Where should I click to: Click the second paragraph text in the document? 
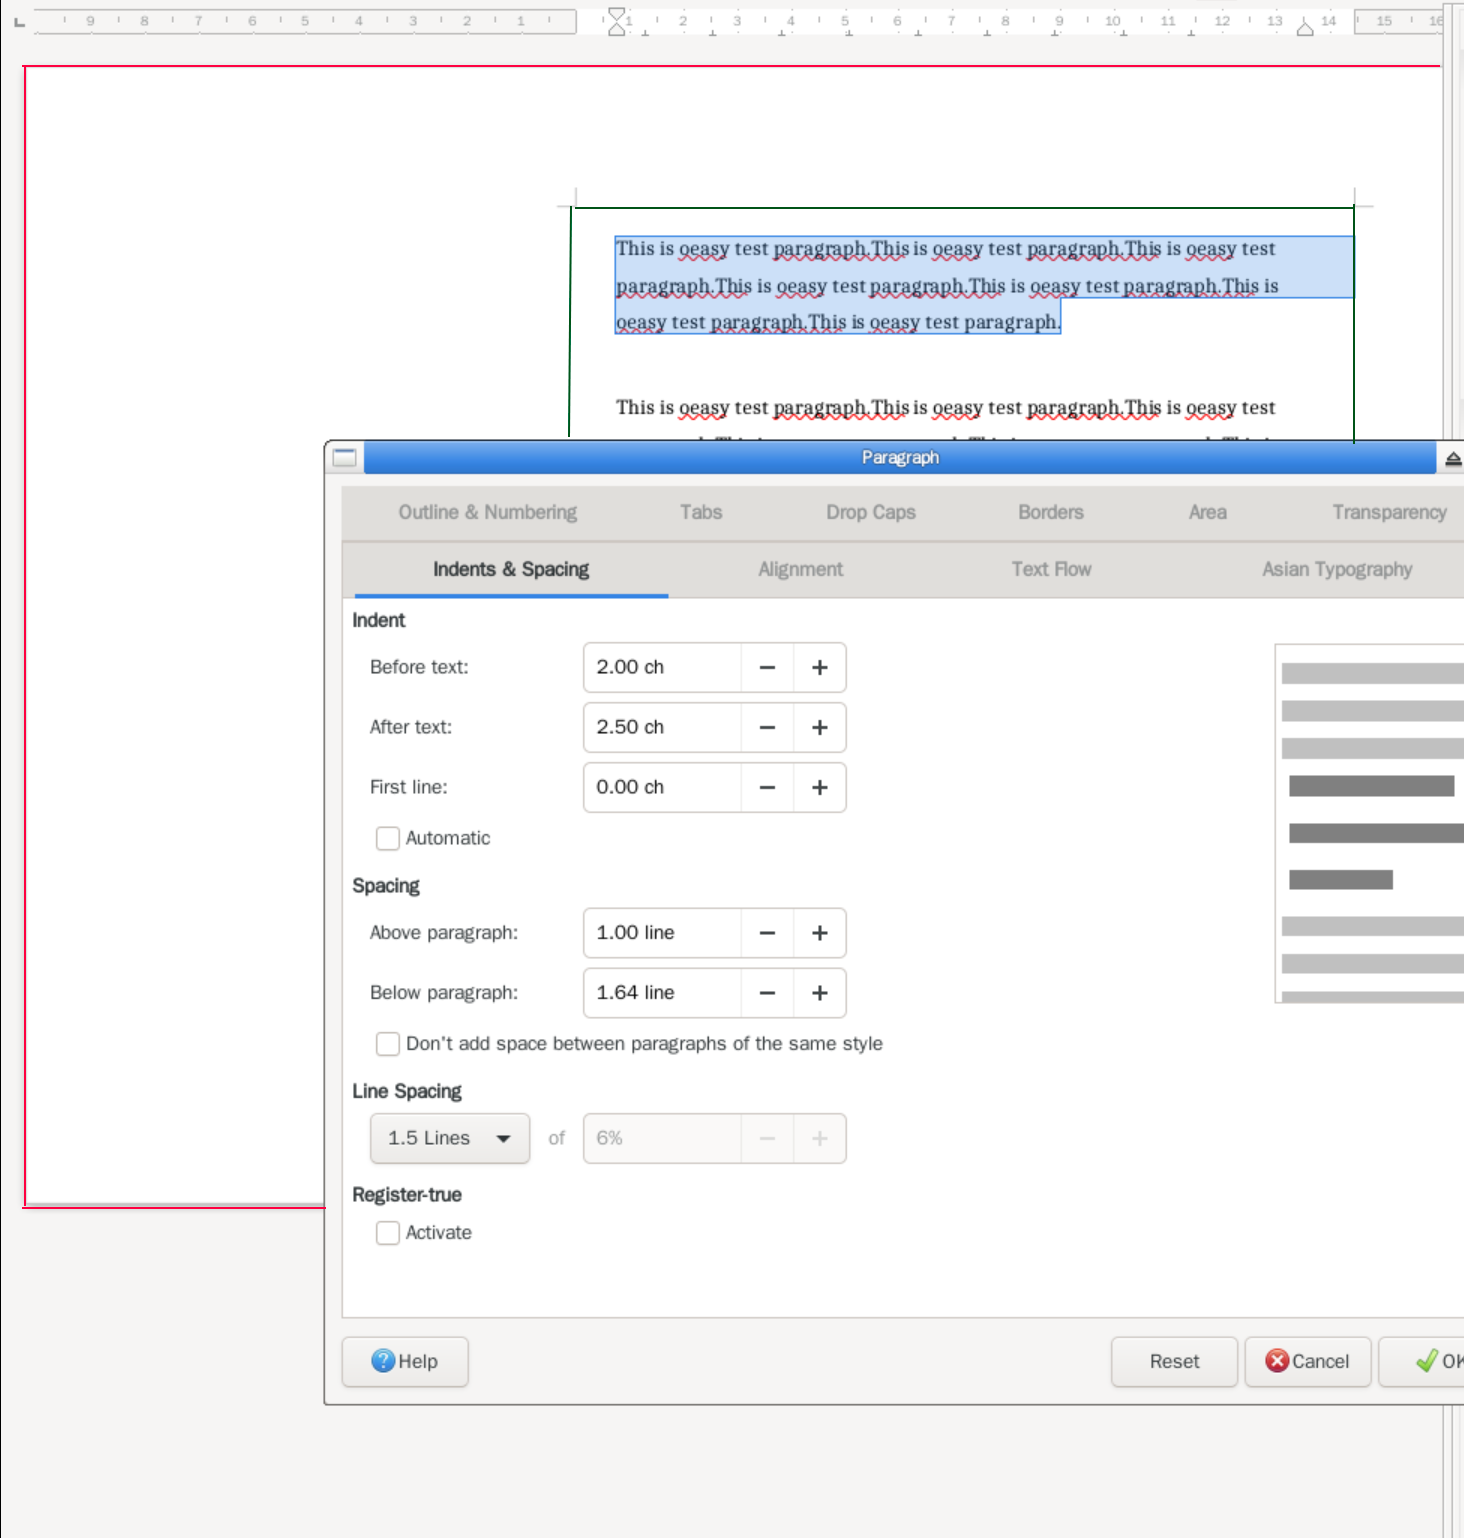pos(945,408)
